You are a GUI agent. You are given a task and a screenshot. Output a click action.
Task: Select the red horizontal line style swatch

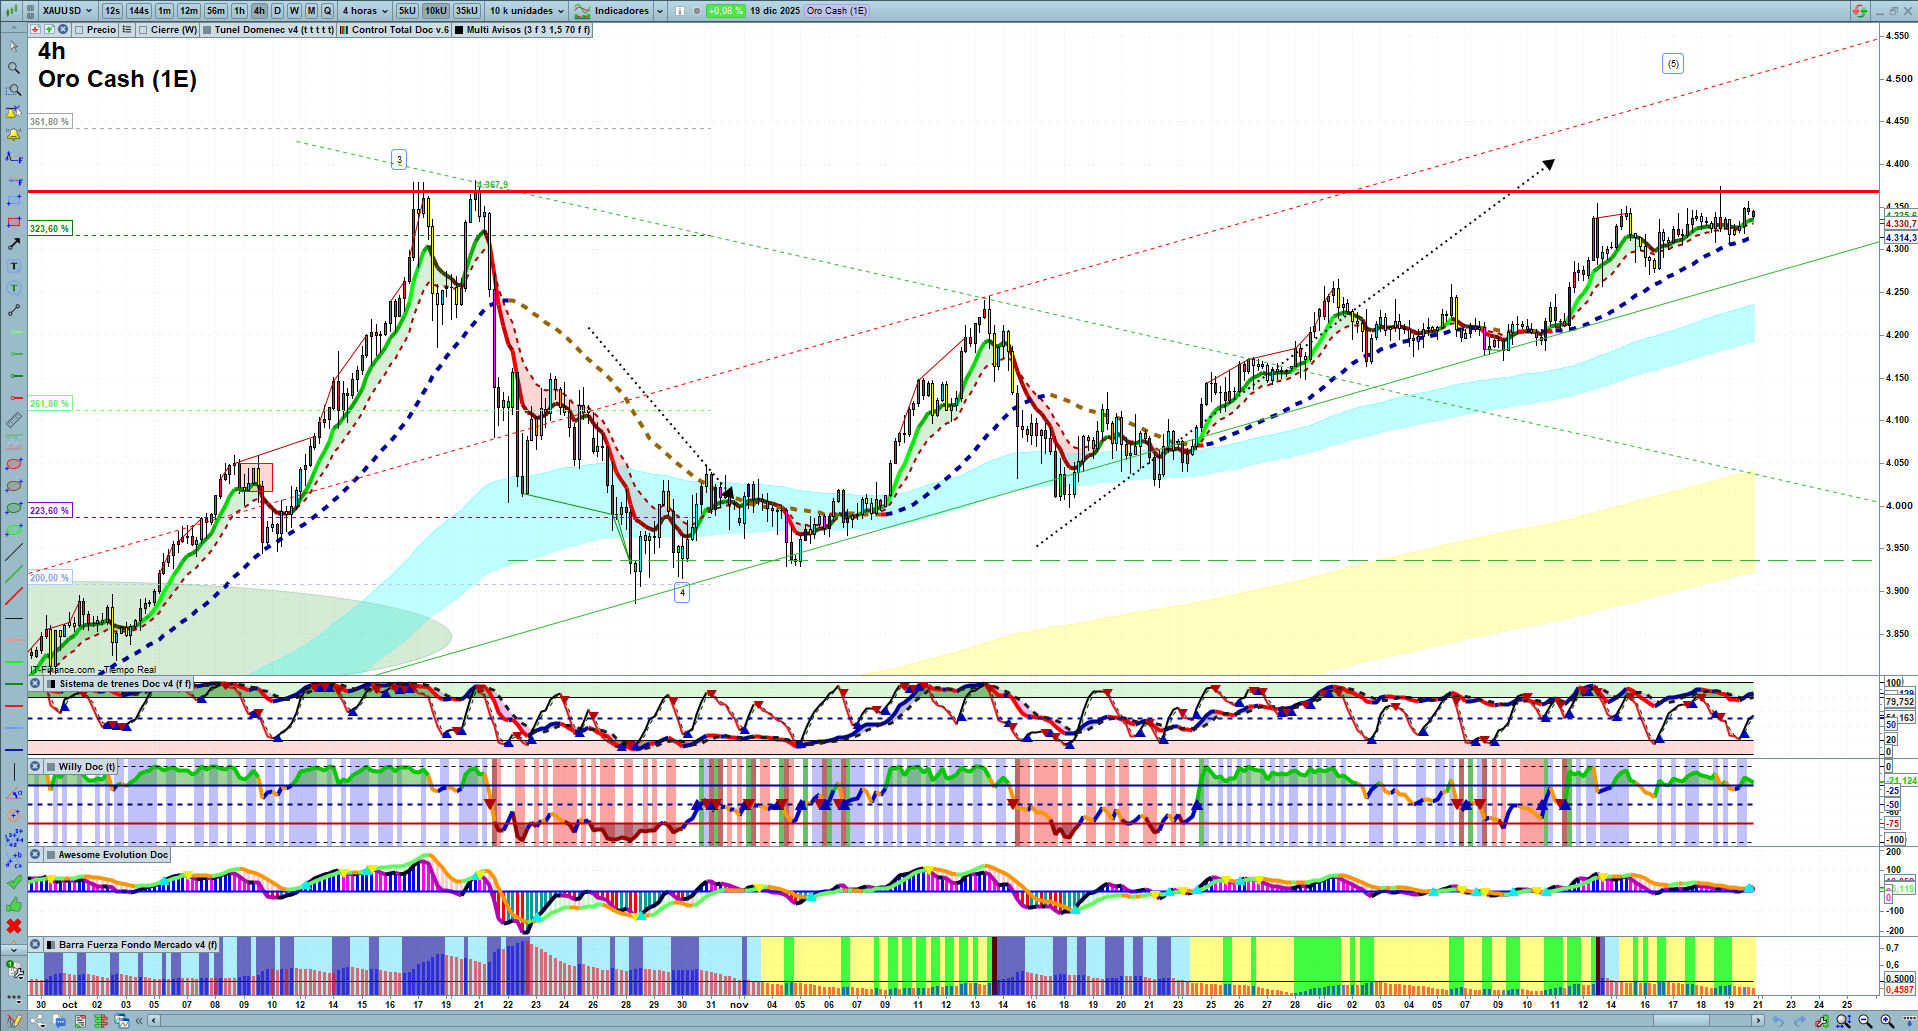click(14, 706)
